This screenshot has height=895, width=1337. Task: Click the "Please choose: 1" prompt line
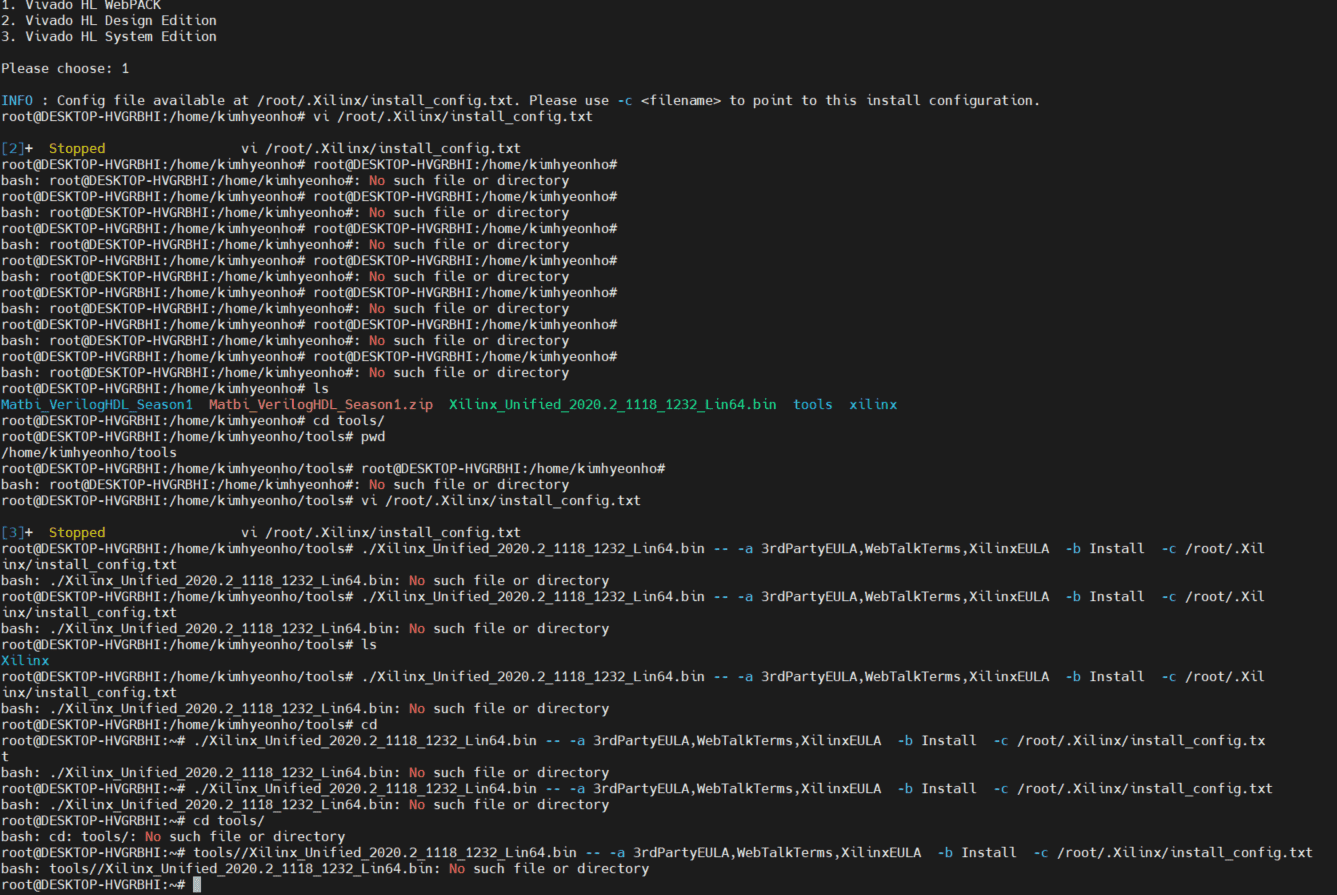click(65, 68)
